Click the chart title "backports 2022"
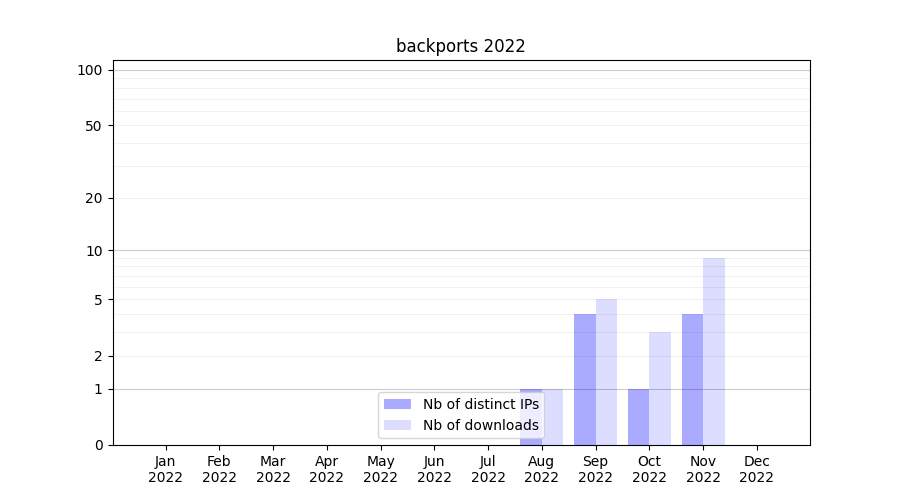Viewport: 900px width, 500px height. [460, 46]
